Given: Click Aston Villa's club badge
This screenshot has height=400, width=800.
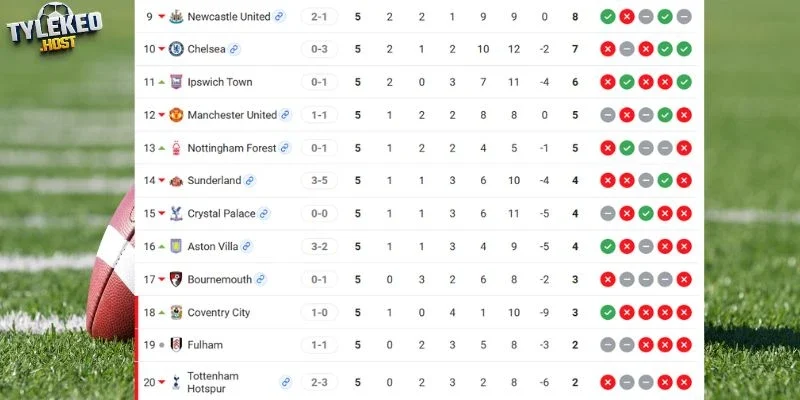Looking at the screenshot, I should pyautogui.click(x=176, y=246).
